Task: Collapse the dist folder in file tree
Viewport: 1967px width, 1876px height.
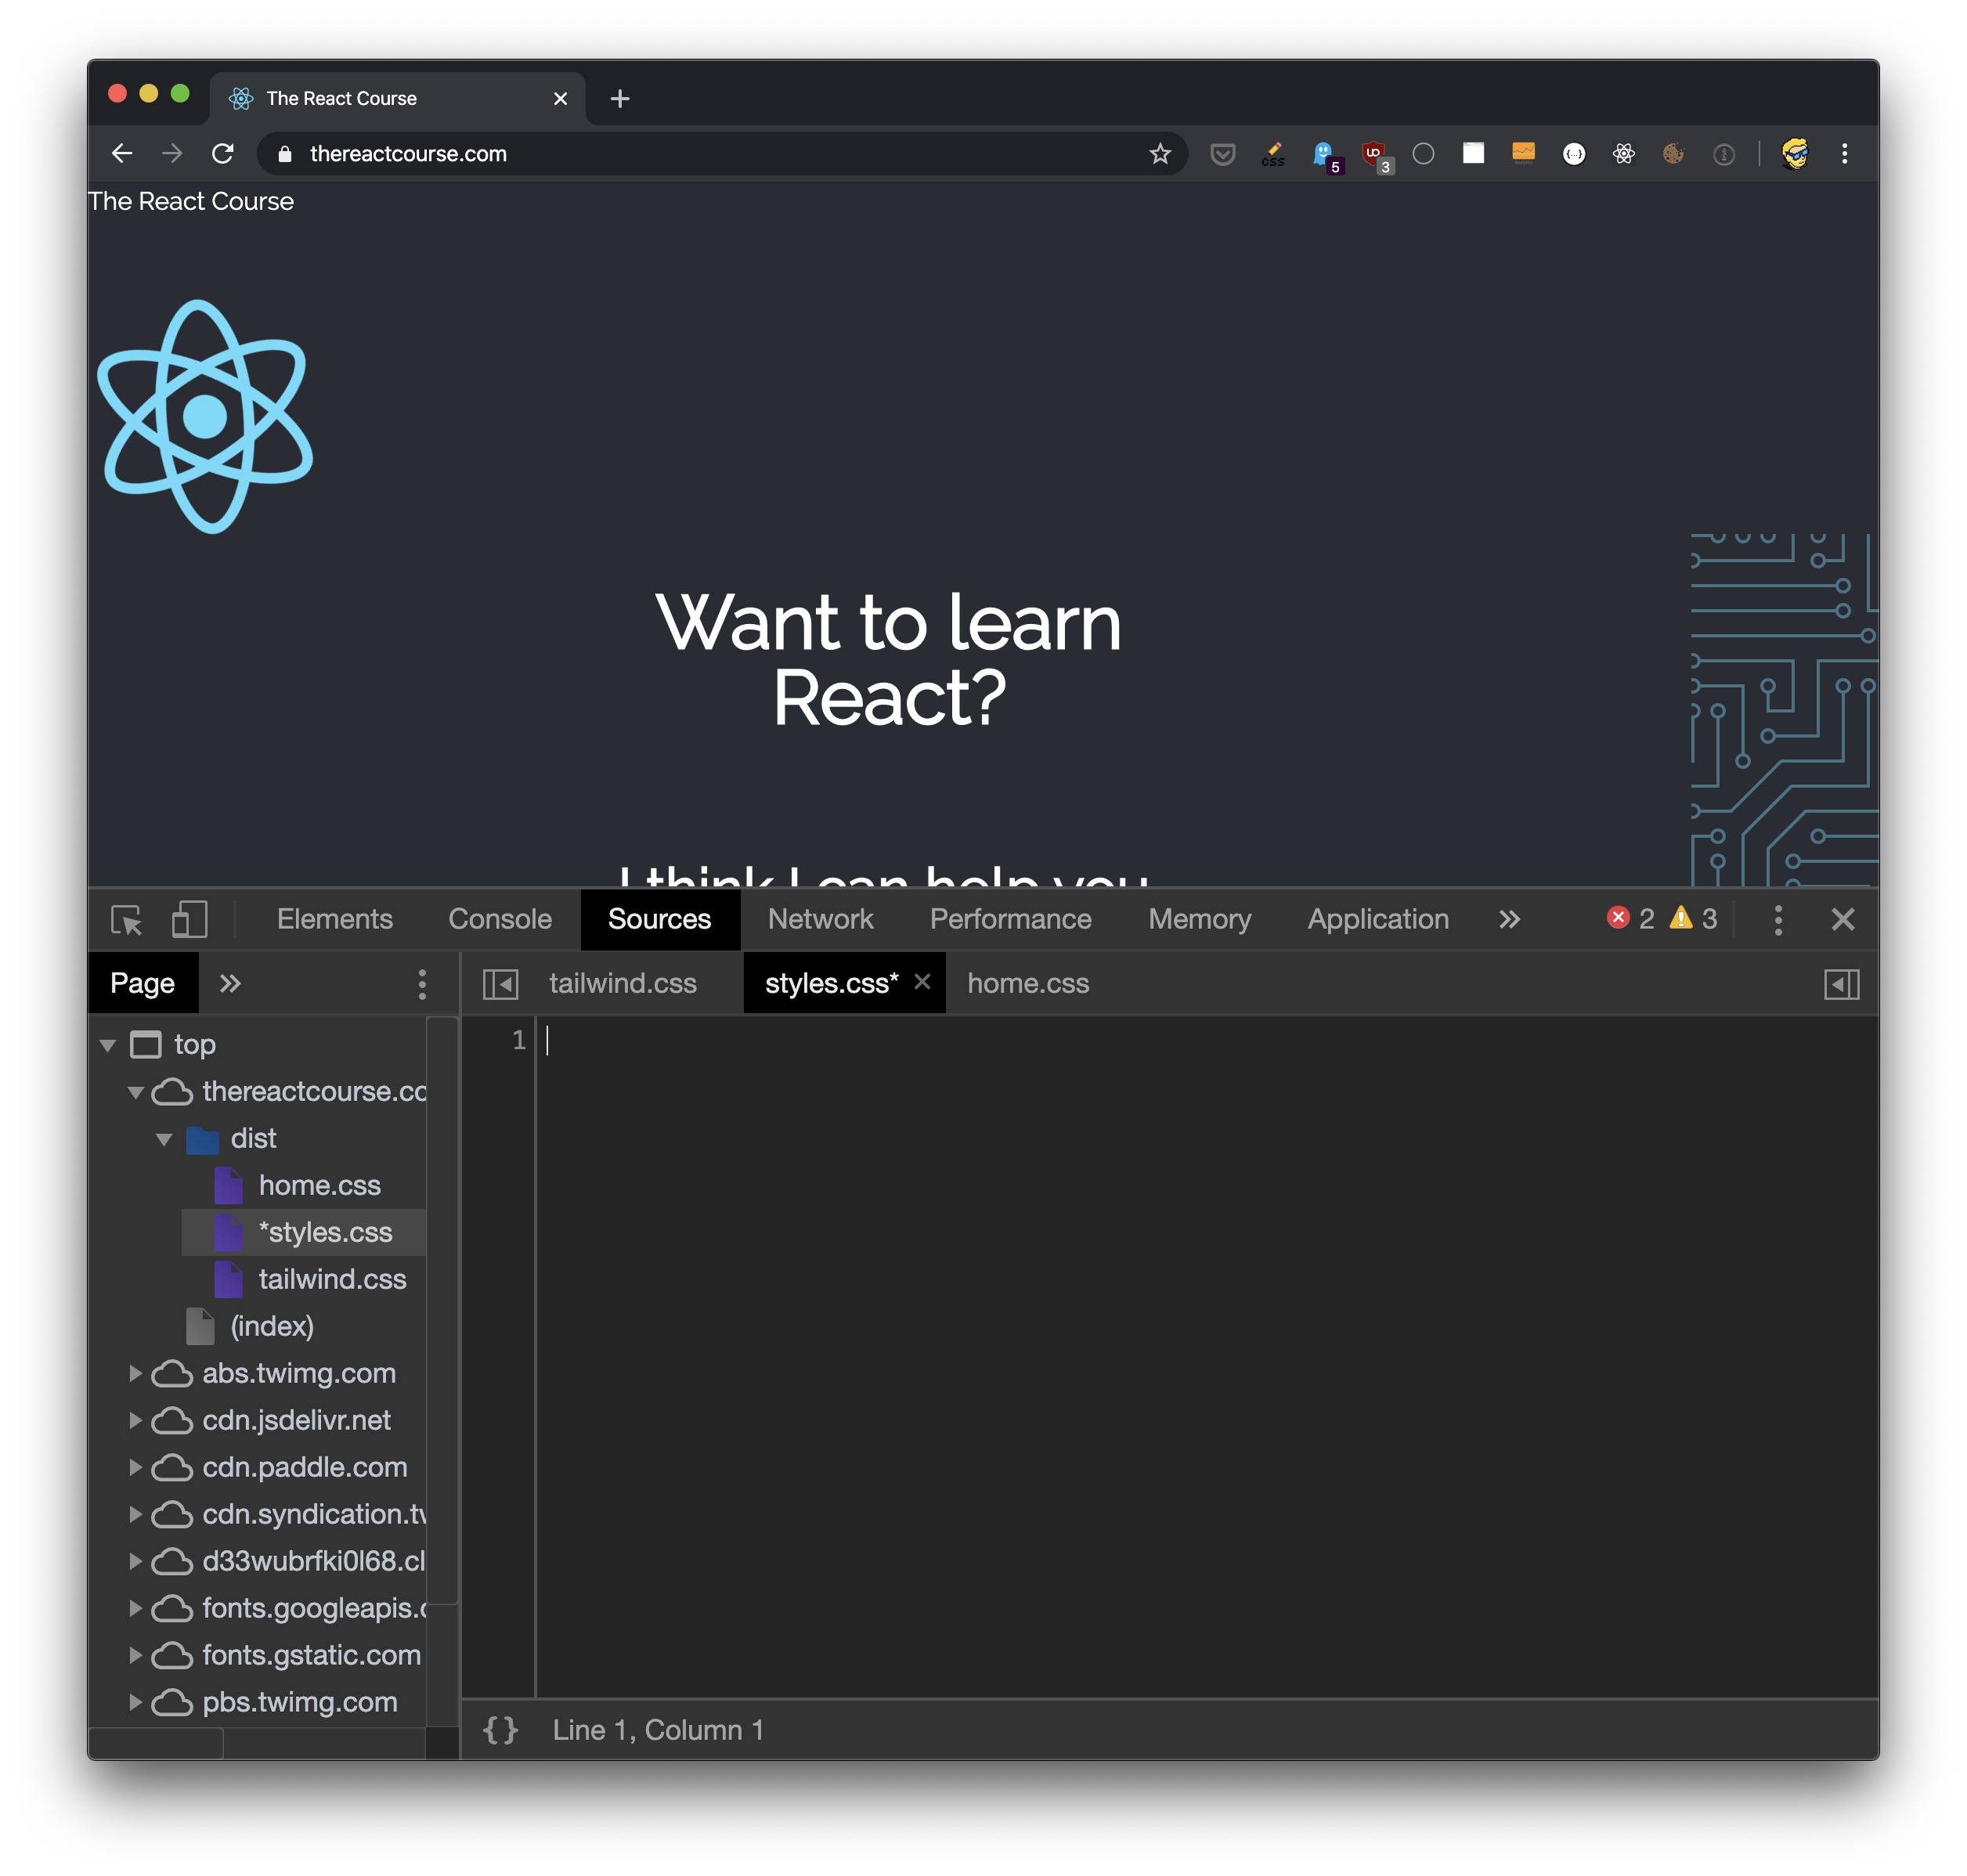Action: [x=164, y=1139]
